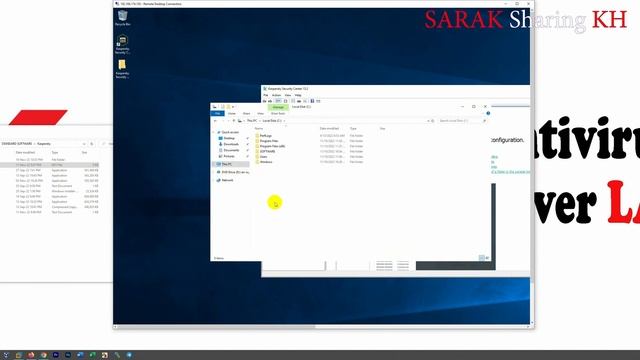Open the Program Files (x86) folder
This screenshot has height=360, width=640.
pyautogui.click(x=270, y=146)
